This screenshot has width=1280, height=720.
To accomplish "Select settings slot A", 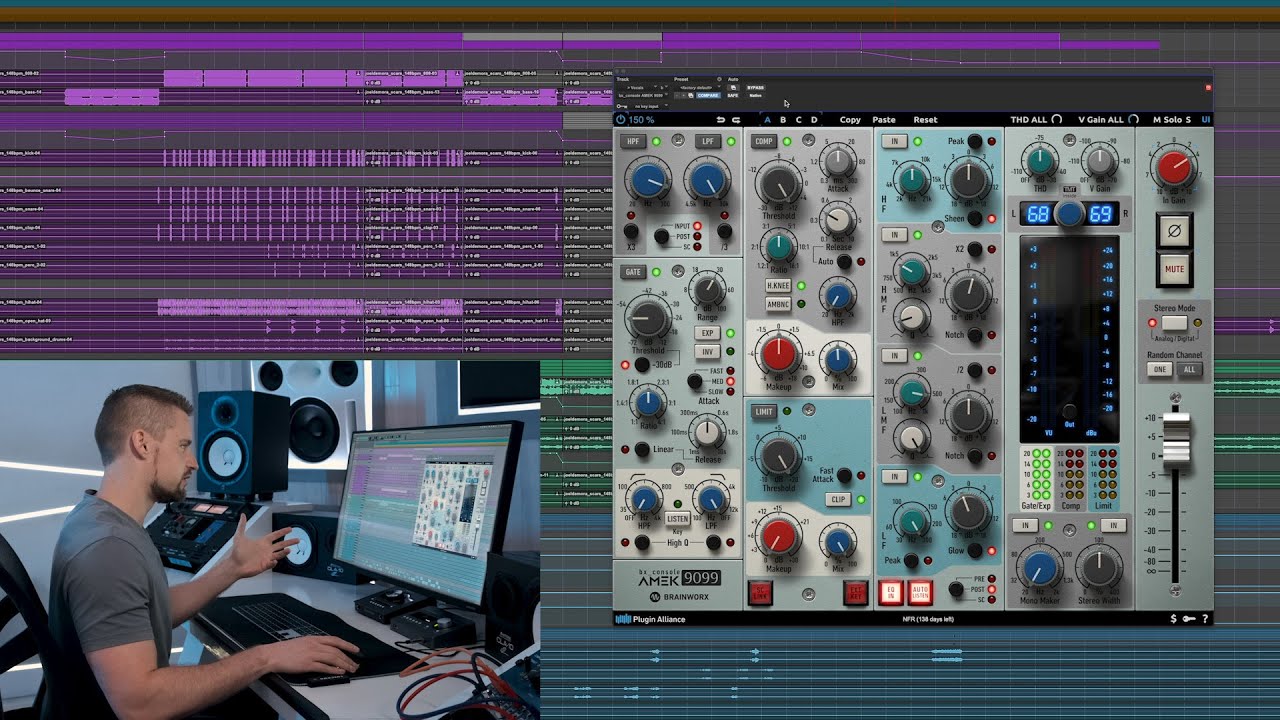I will click(767, 120).
